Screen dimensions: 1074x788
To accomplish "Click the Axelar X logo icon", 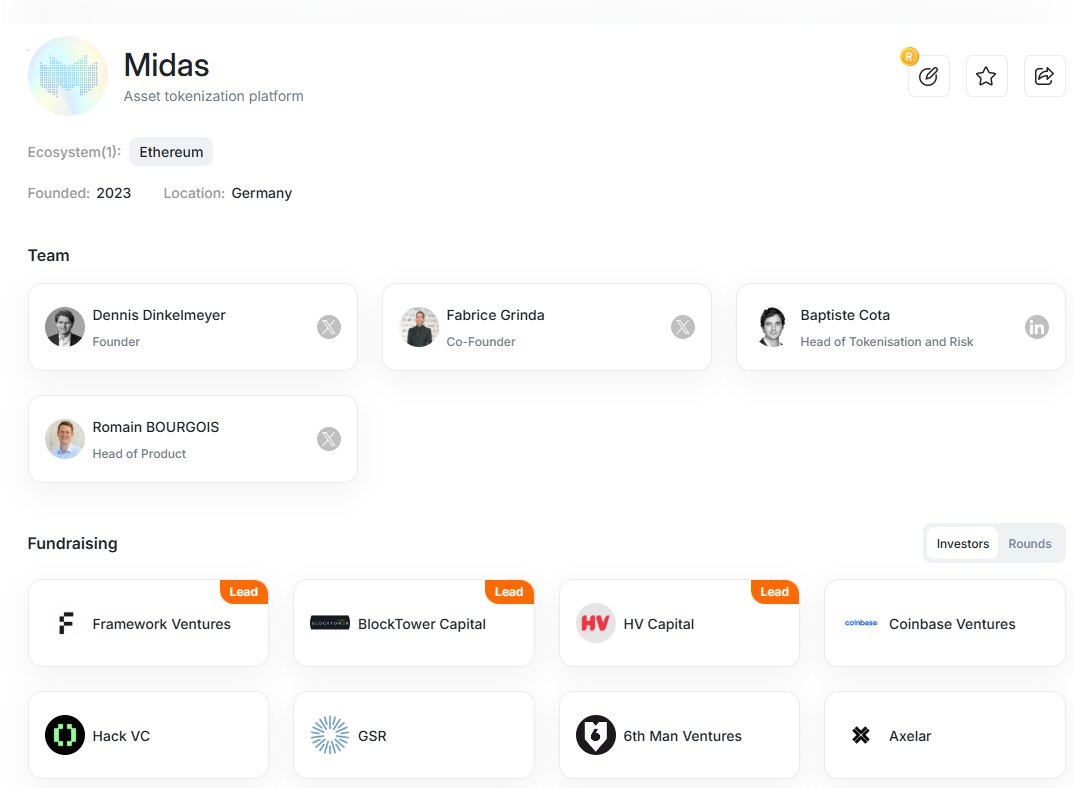I will [861, 735].
